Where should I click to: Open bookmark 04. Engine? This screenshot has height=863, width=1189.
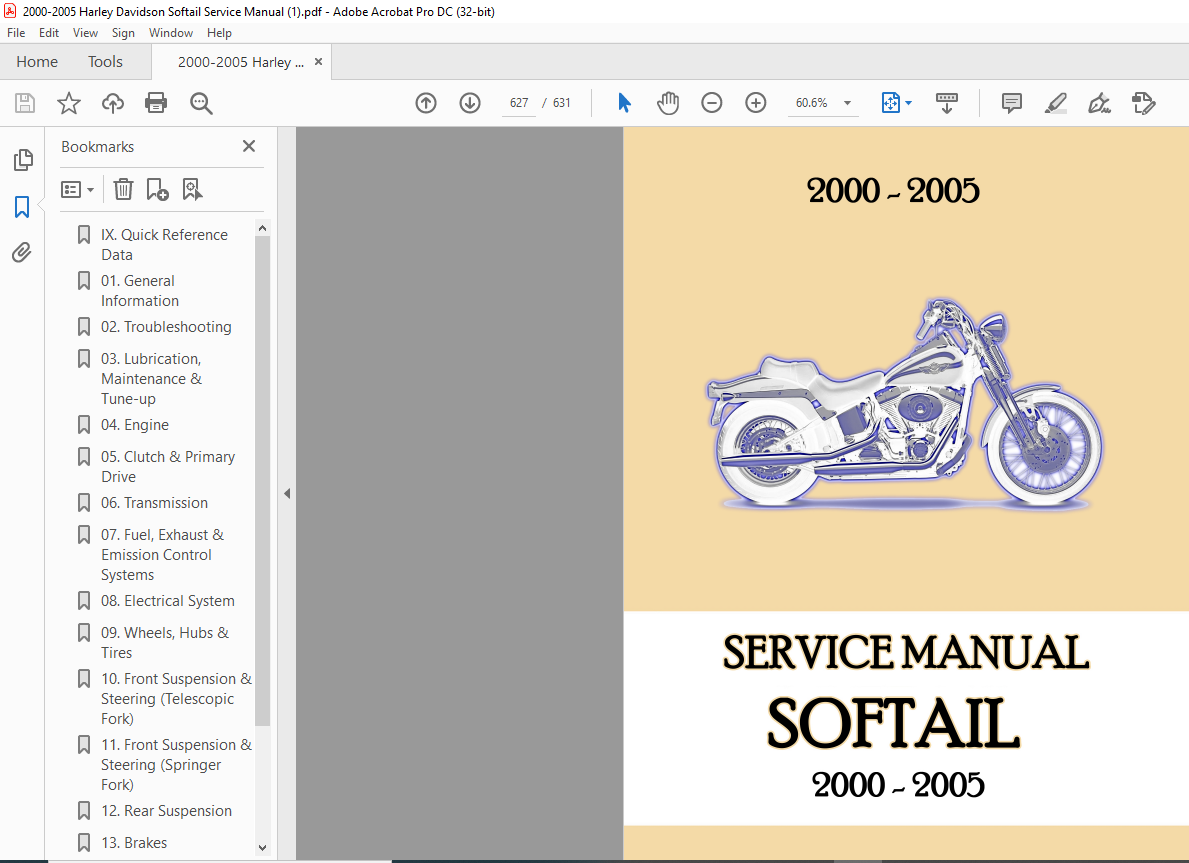[x=134, y=425]
